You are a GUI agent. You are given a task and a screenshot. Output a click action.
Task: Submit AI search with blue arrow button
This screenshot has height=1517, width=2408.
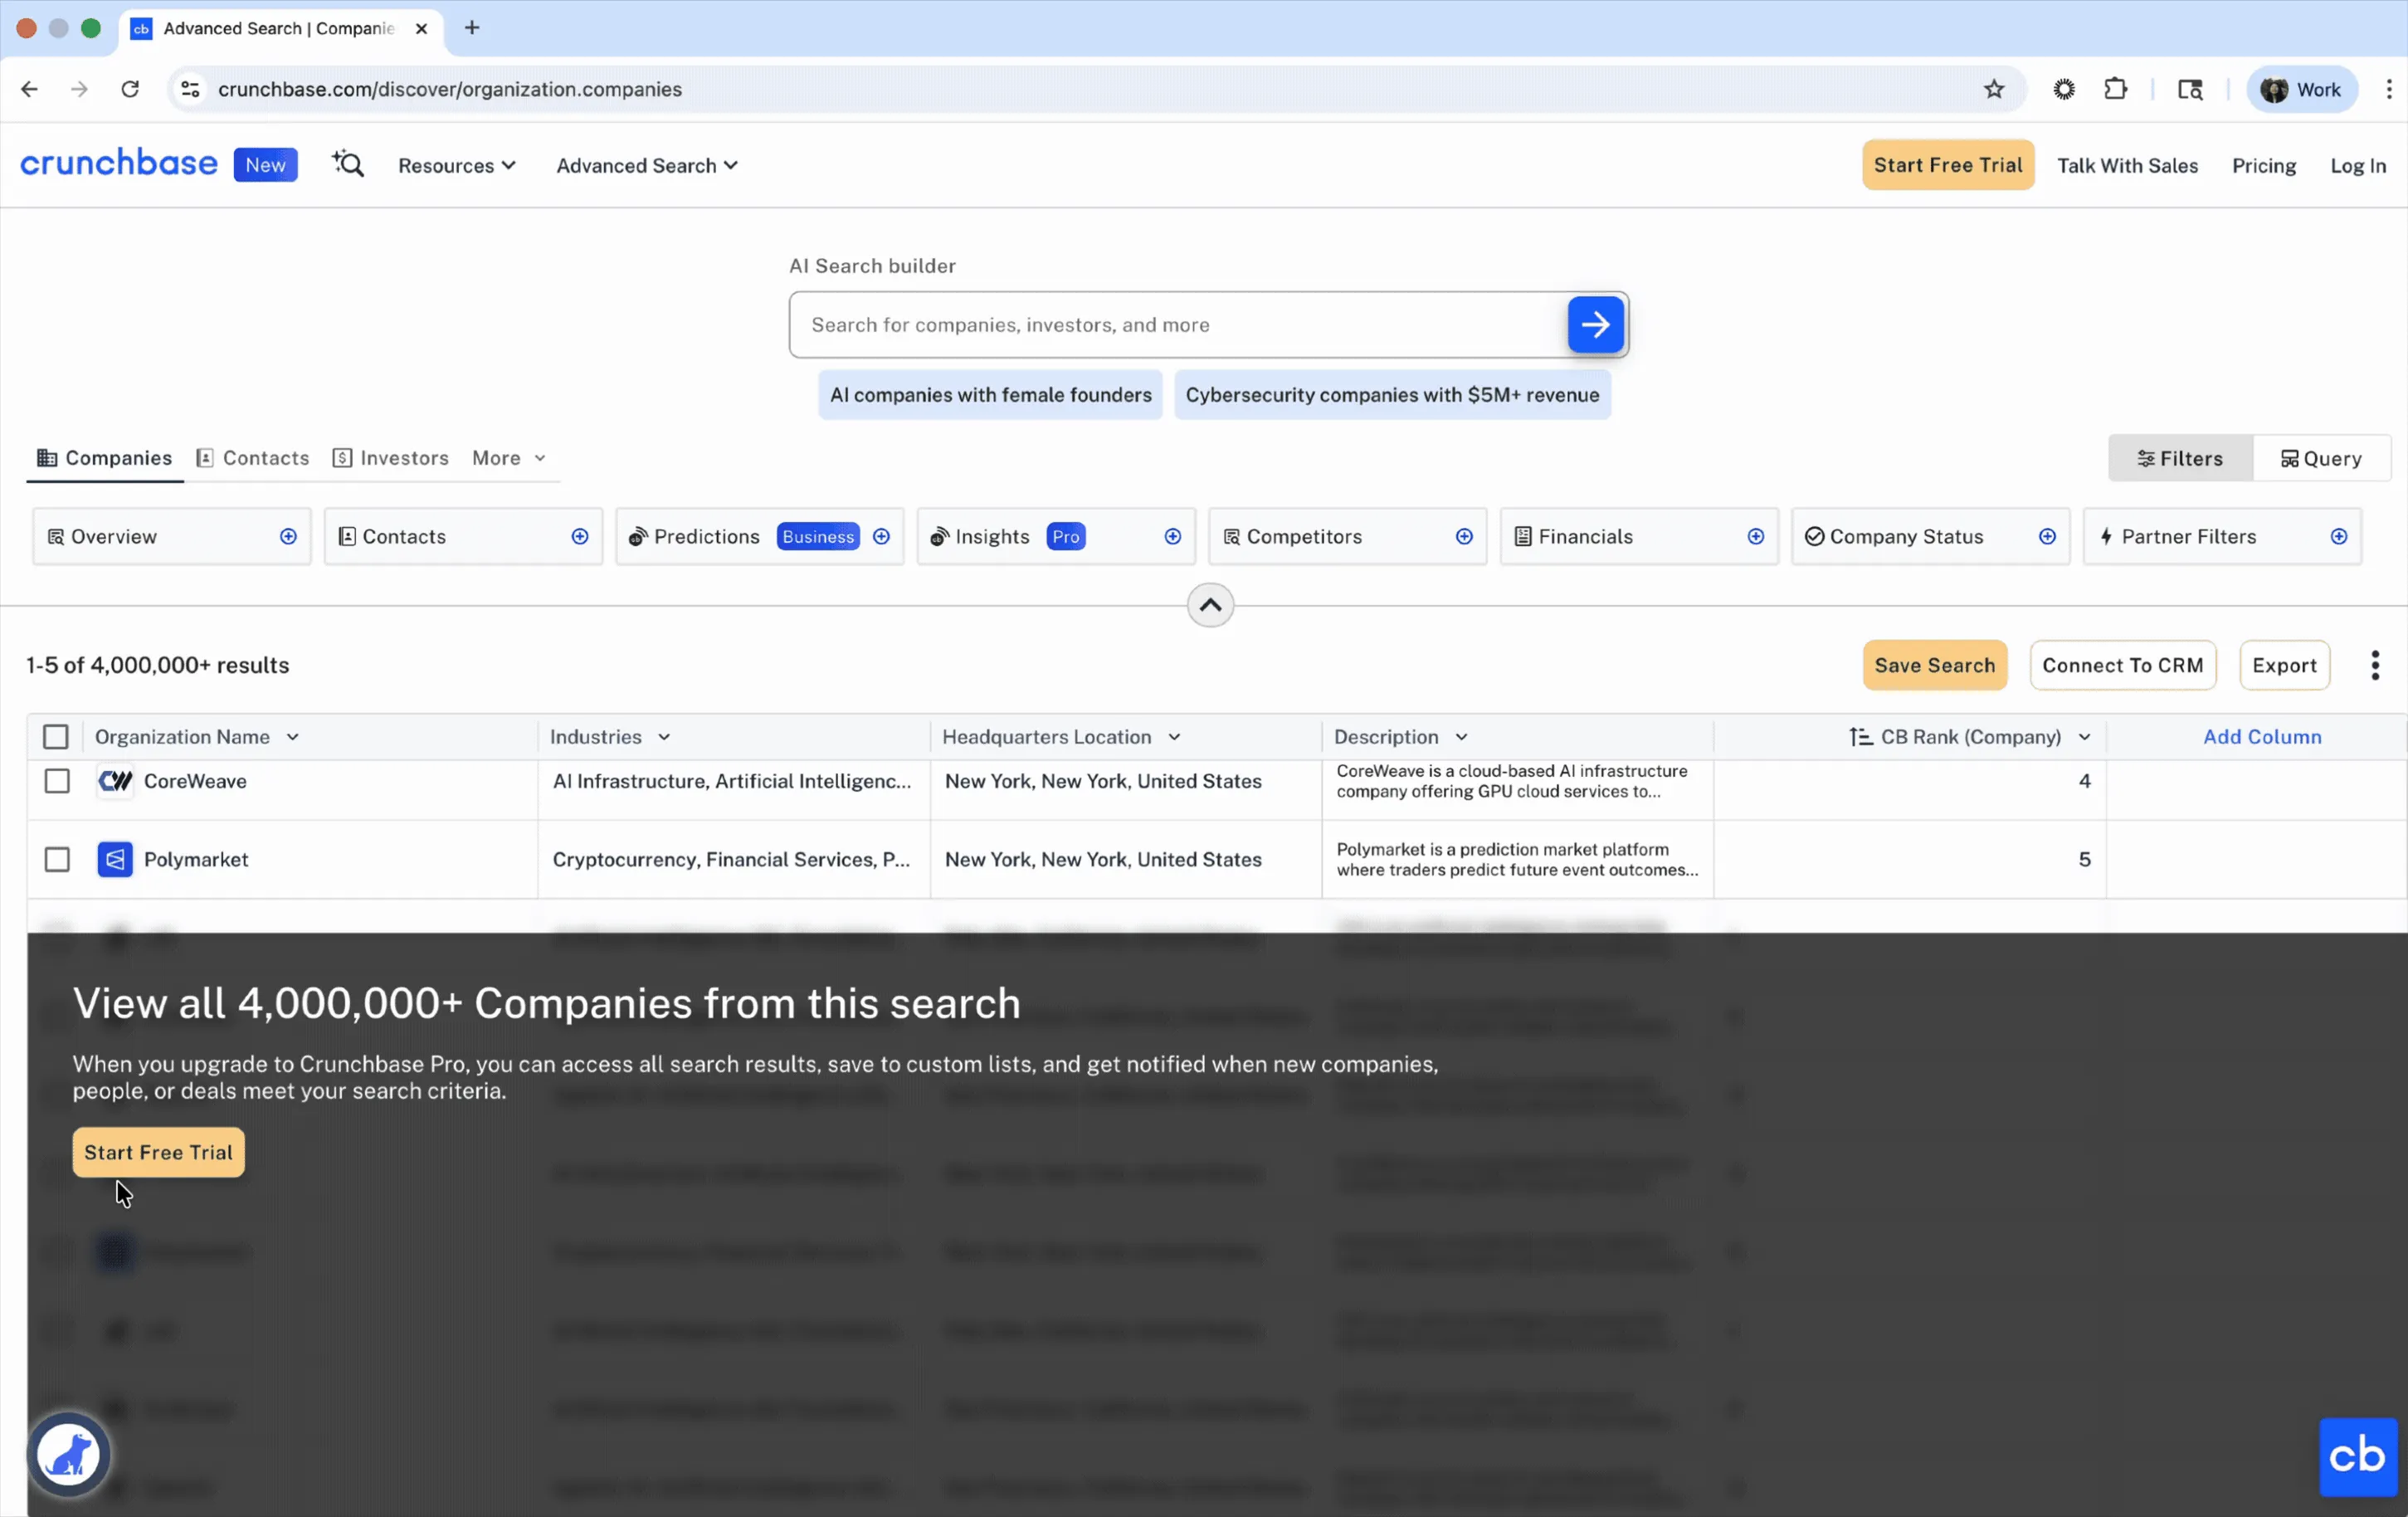coord(1595,324)
